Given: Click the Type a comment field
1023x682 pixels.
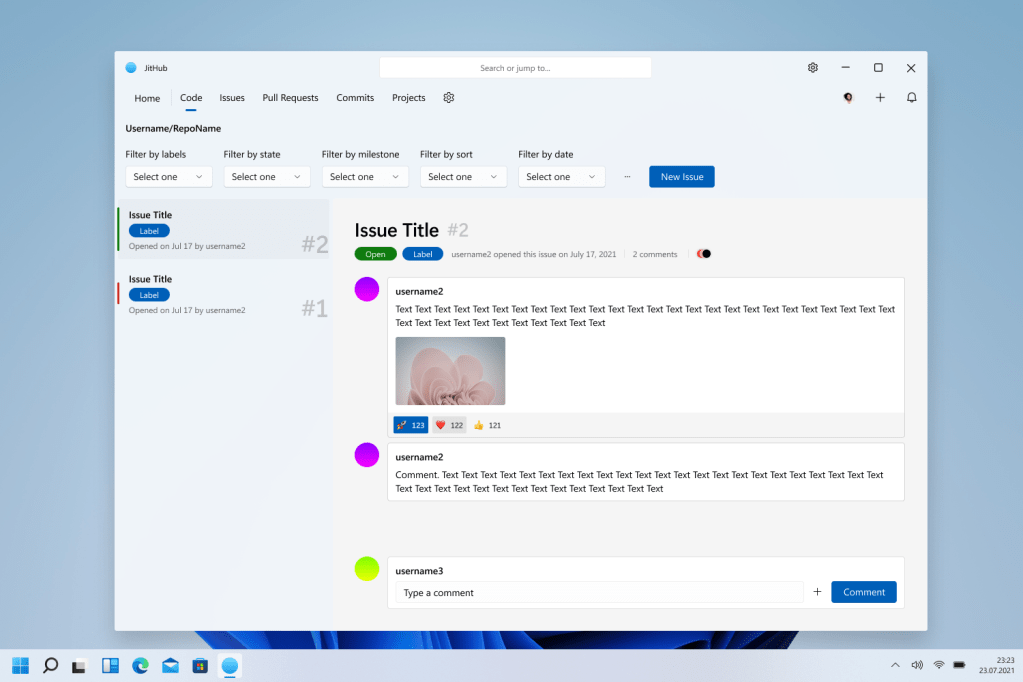Looking at the screenshot, I should (598, 593).
